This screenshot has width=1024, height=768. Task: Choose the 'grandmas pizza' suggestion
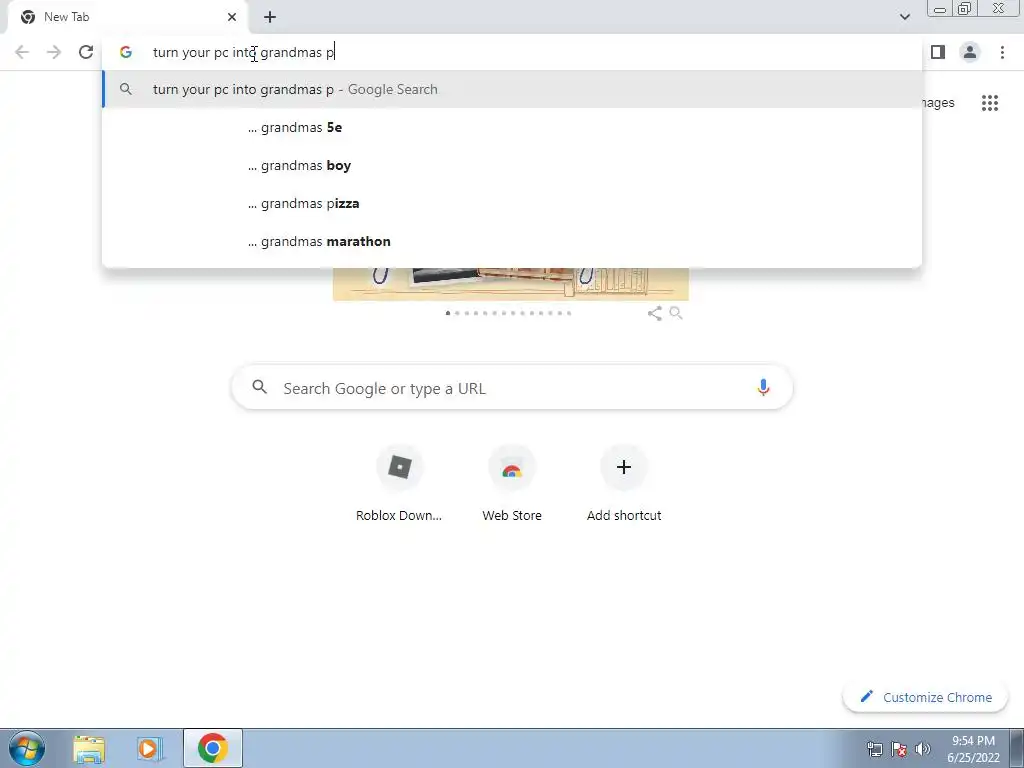pyautogui.click(x=512, y=203)
